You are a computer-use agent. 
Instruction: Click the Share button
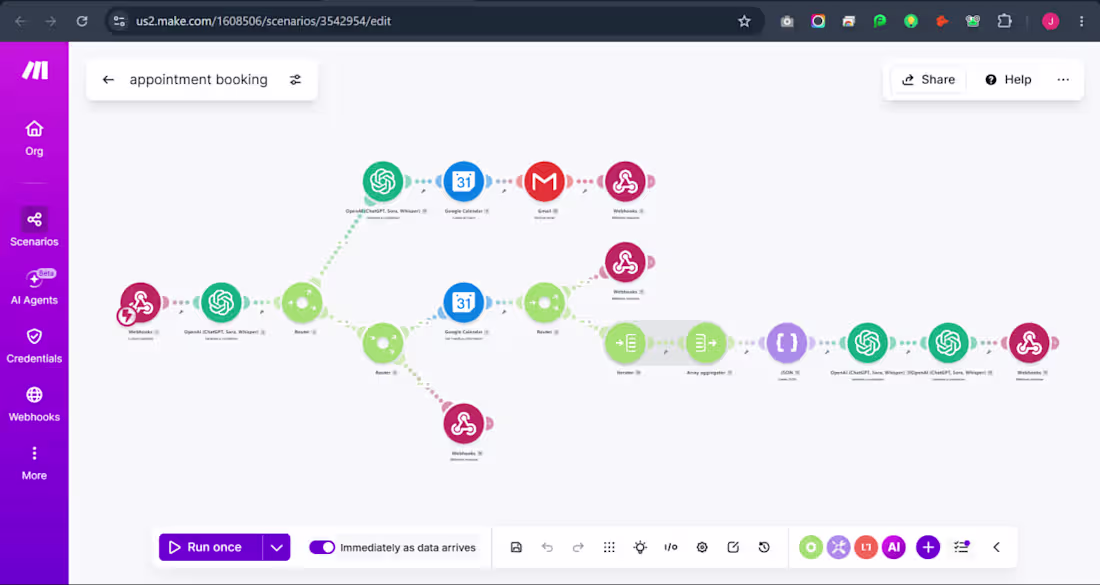(928, 79)
